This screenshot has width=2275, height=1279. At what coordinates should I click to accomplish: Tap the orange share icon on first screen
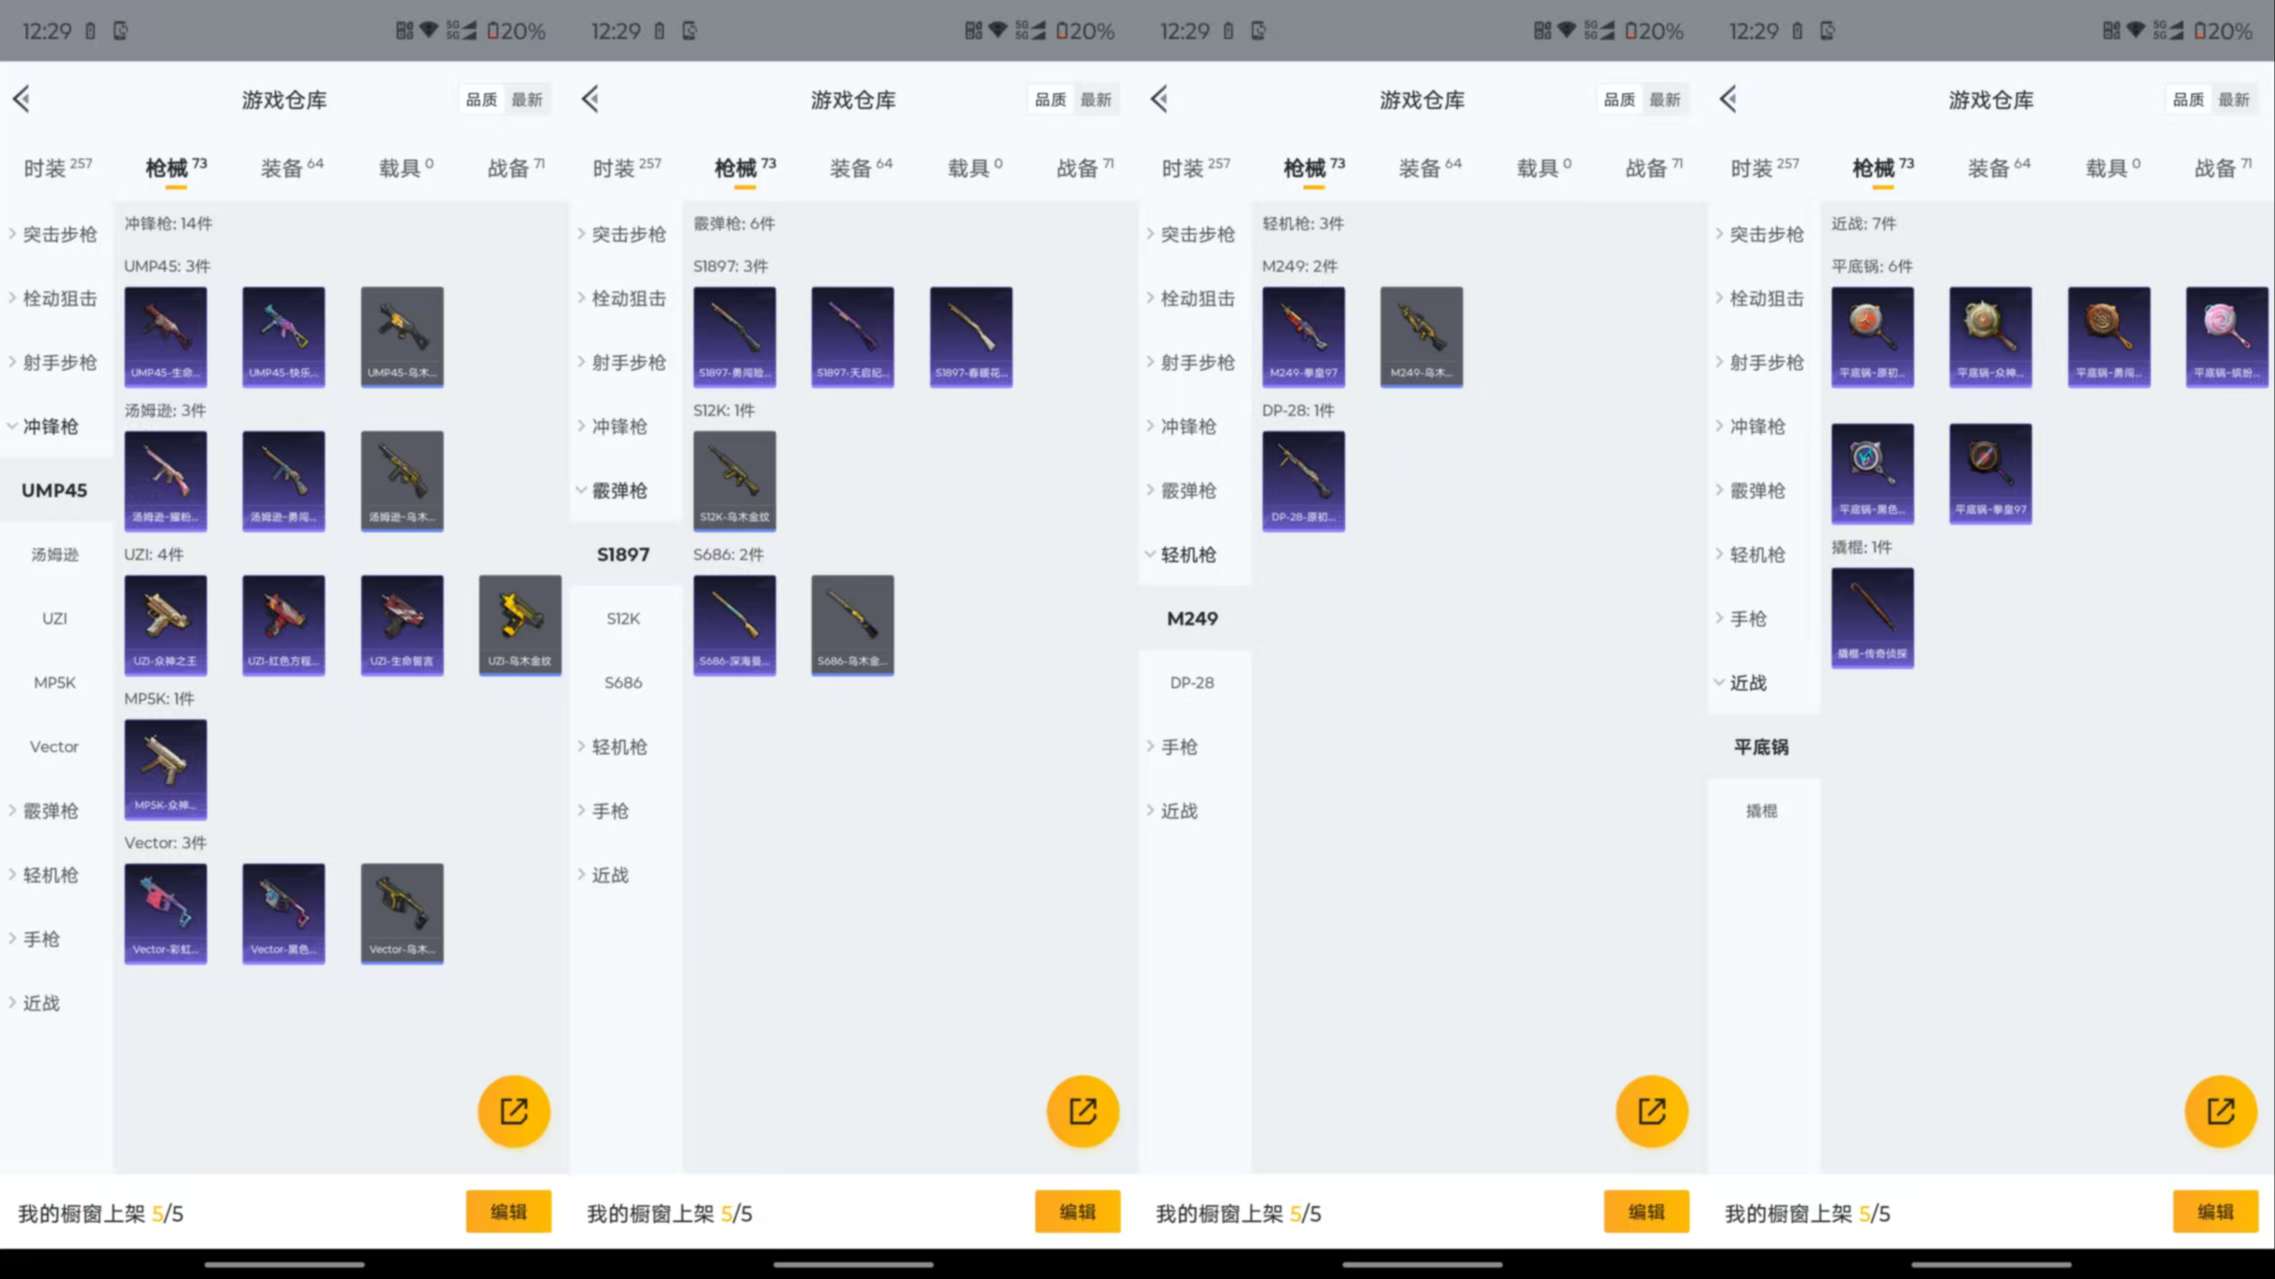513,1110
